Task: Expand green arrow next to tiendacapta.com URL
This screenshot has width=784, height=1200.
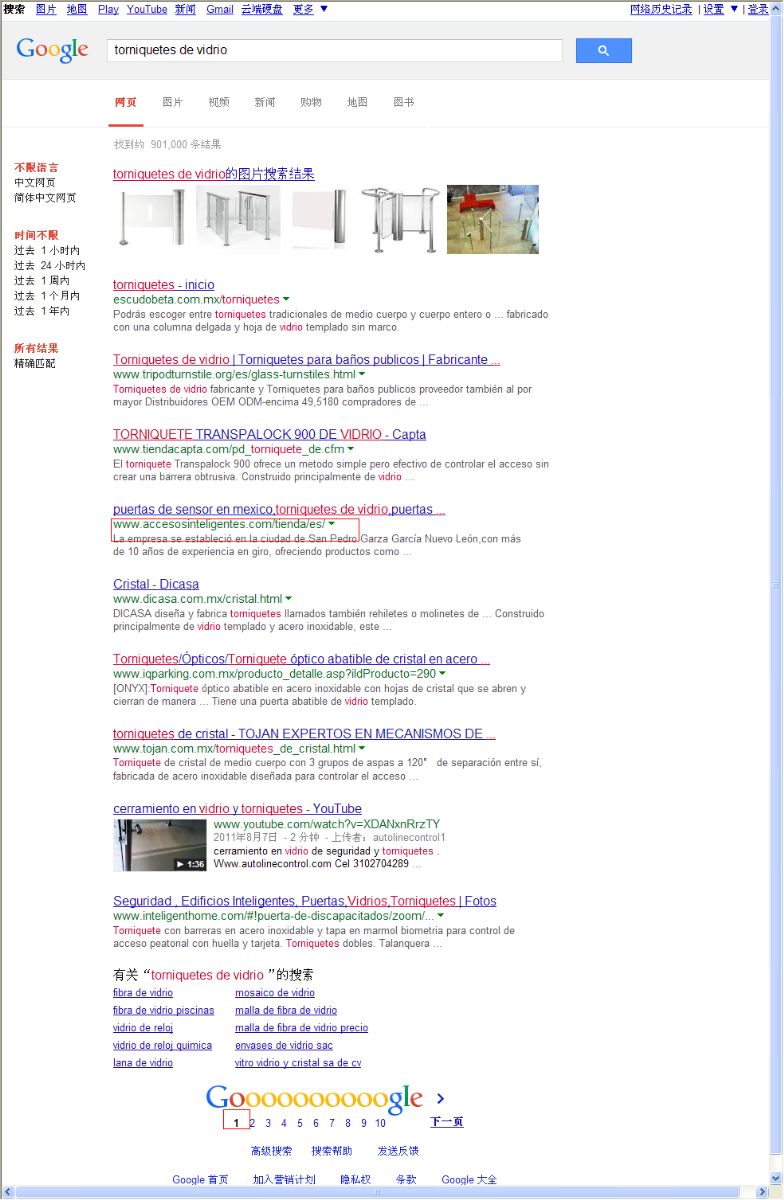Action: coord(350,449)
